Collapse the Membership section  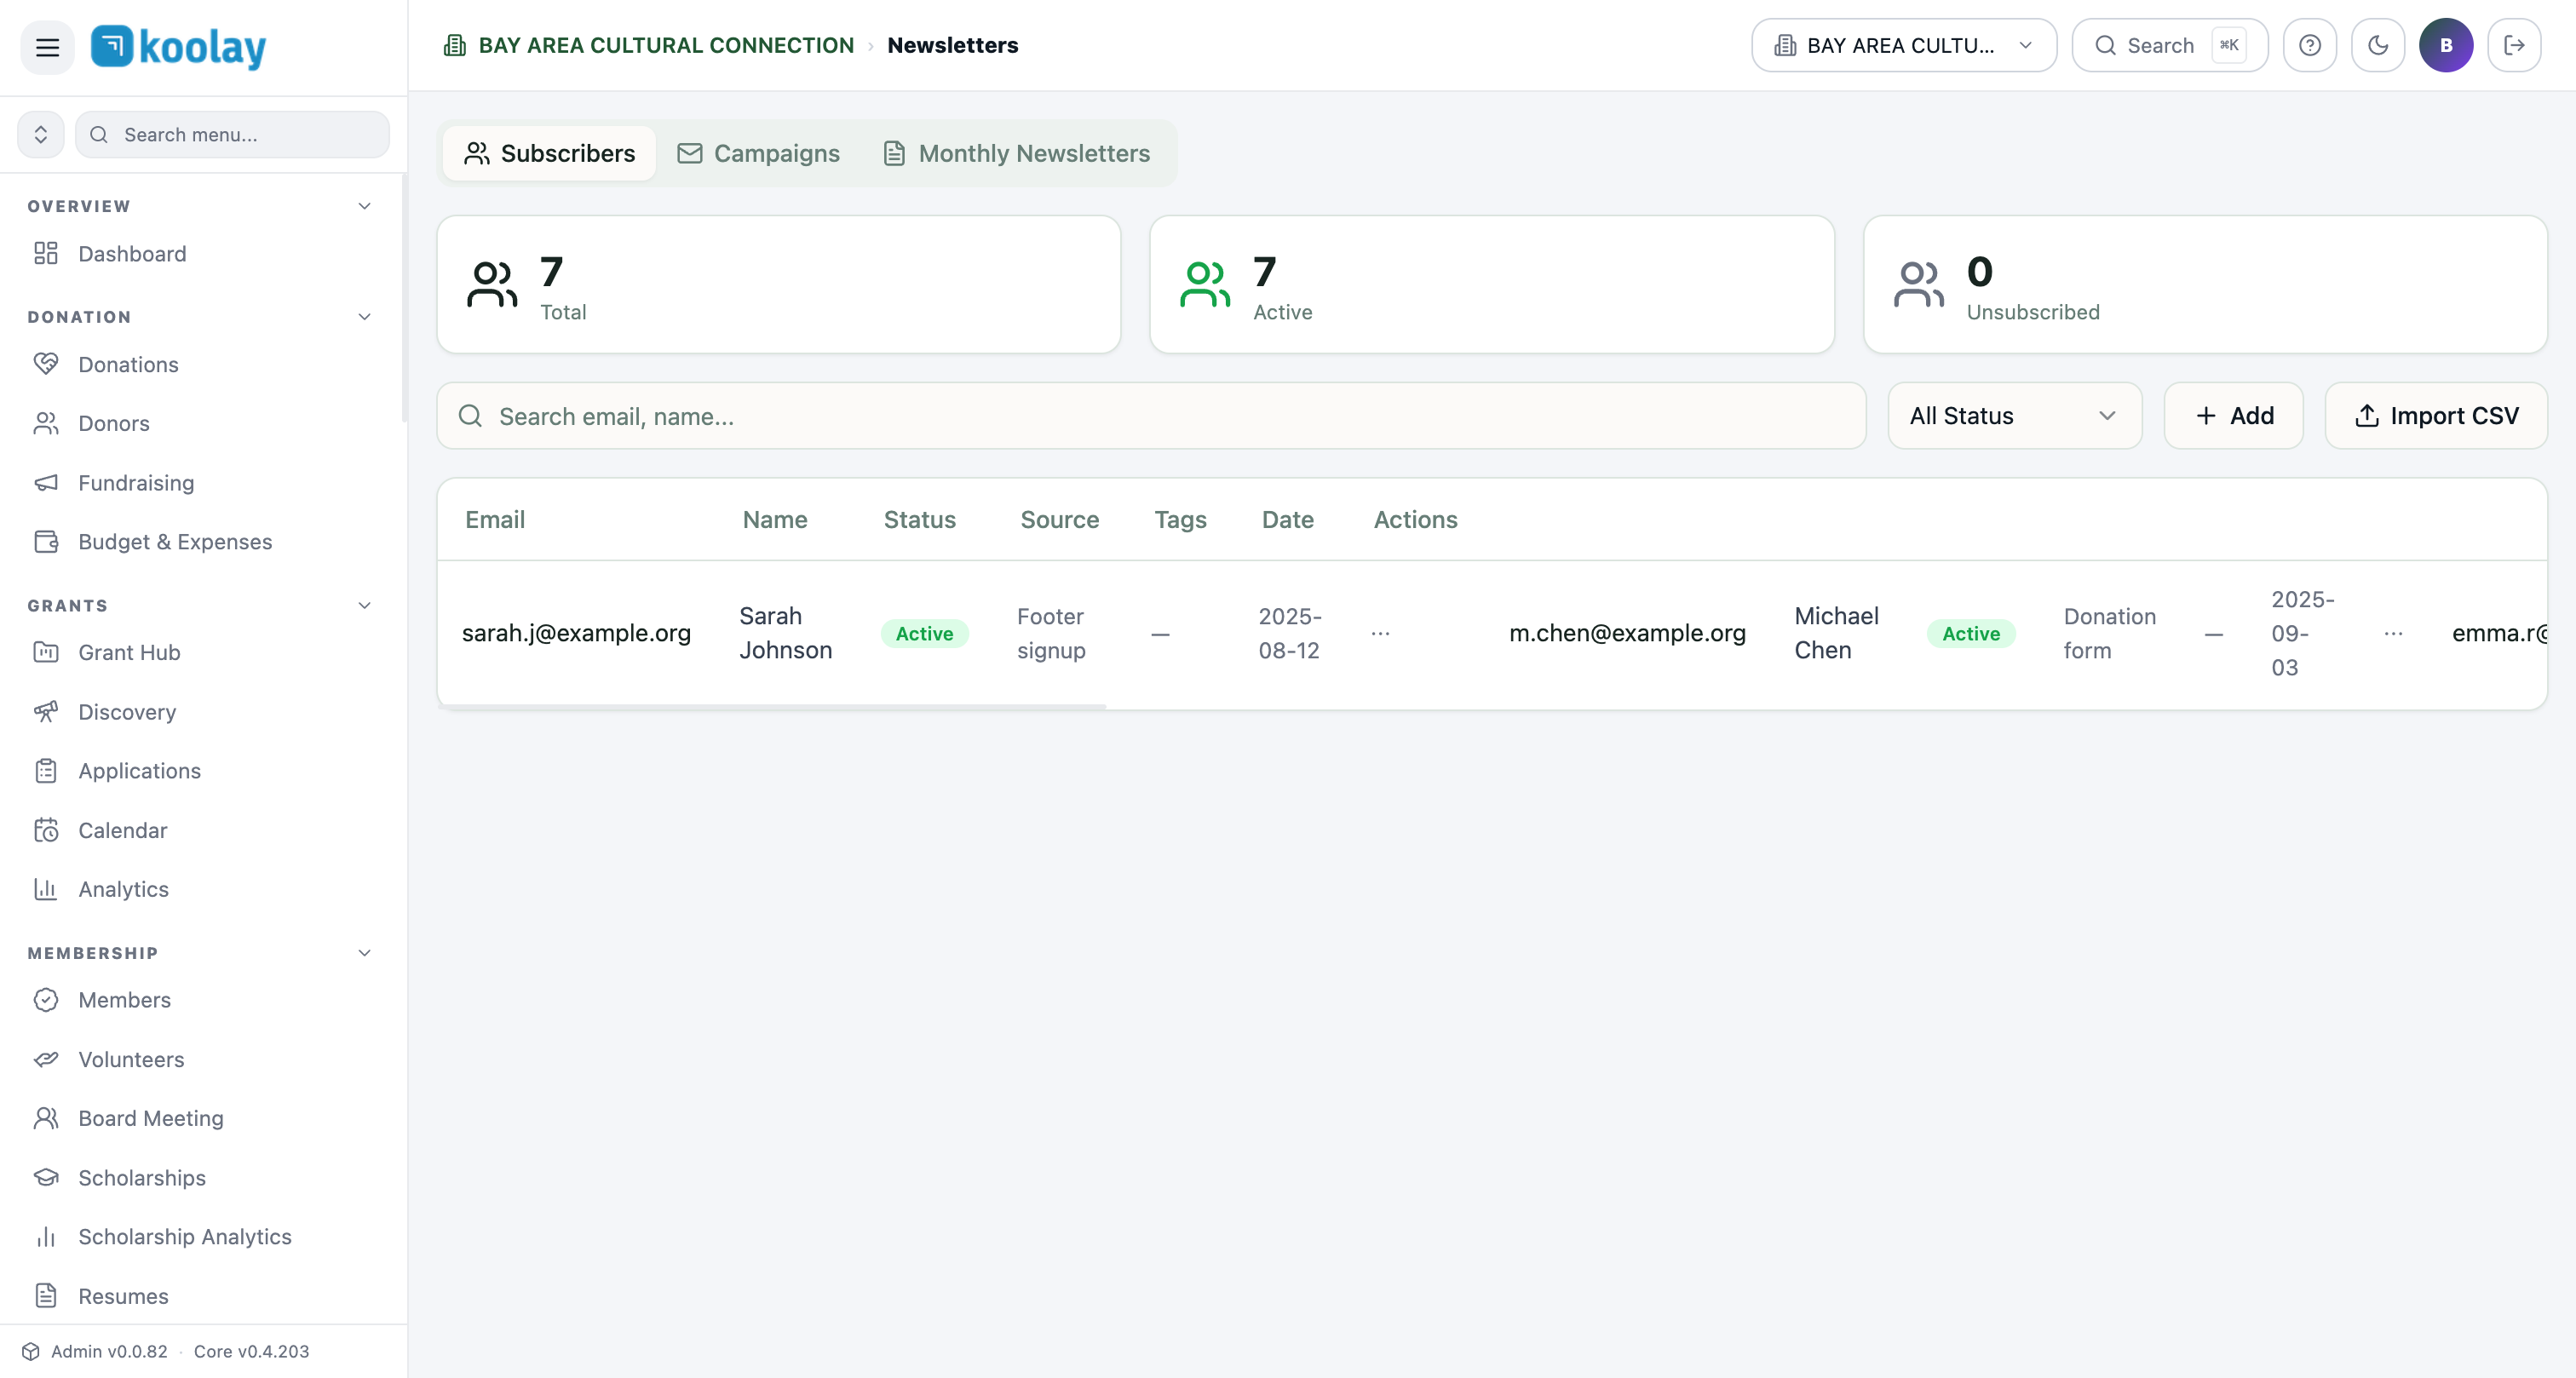click(365, 953)
